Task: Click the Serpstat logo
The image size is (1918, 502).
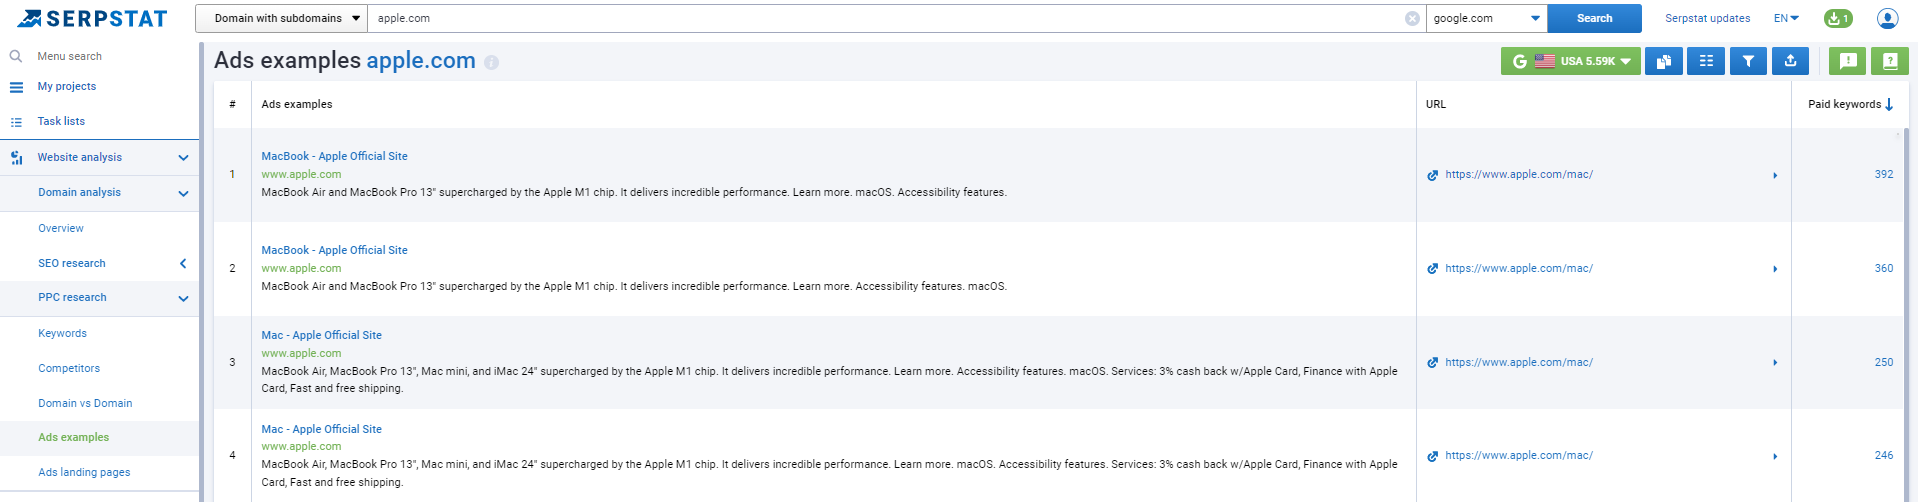Action: 93,18
